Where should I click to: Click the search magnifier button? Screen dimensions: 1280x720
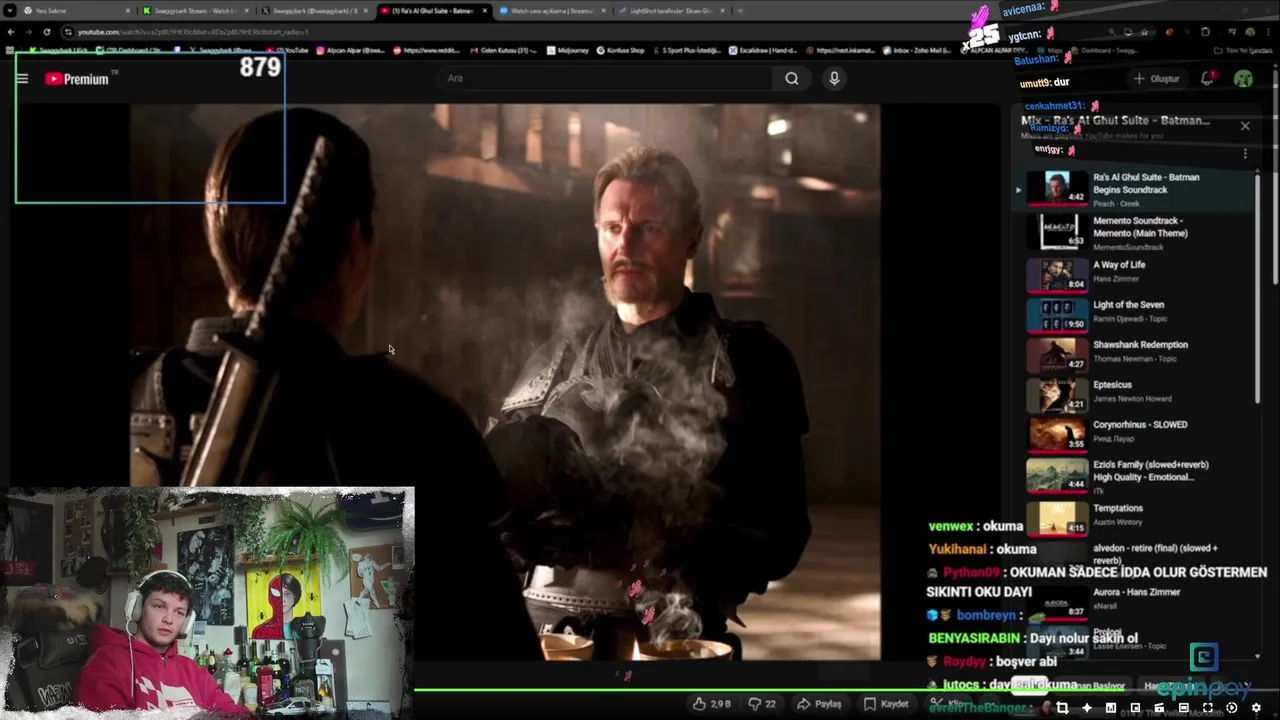(x=792, y=79)
